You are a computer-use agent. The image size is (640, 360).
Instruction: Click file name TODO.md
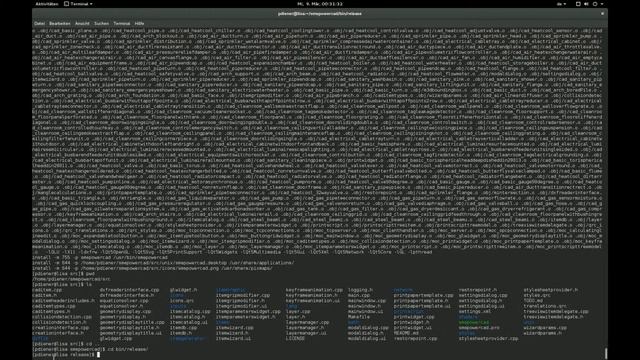click(533, 300)
